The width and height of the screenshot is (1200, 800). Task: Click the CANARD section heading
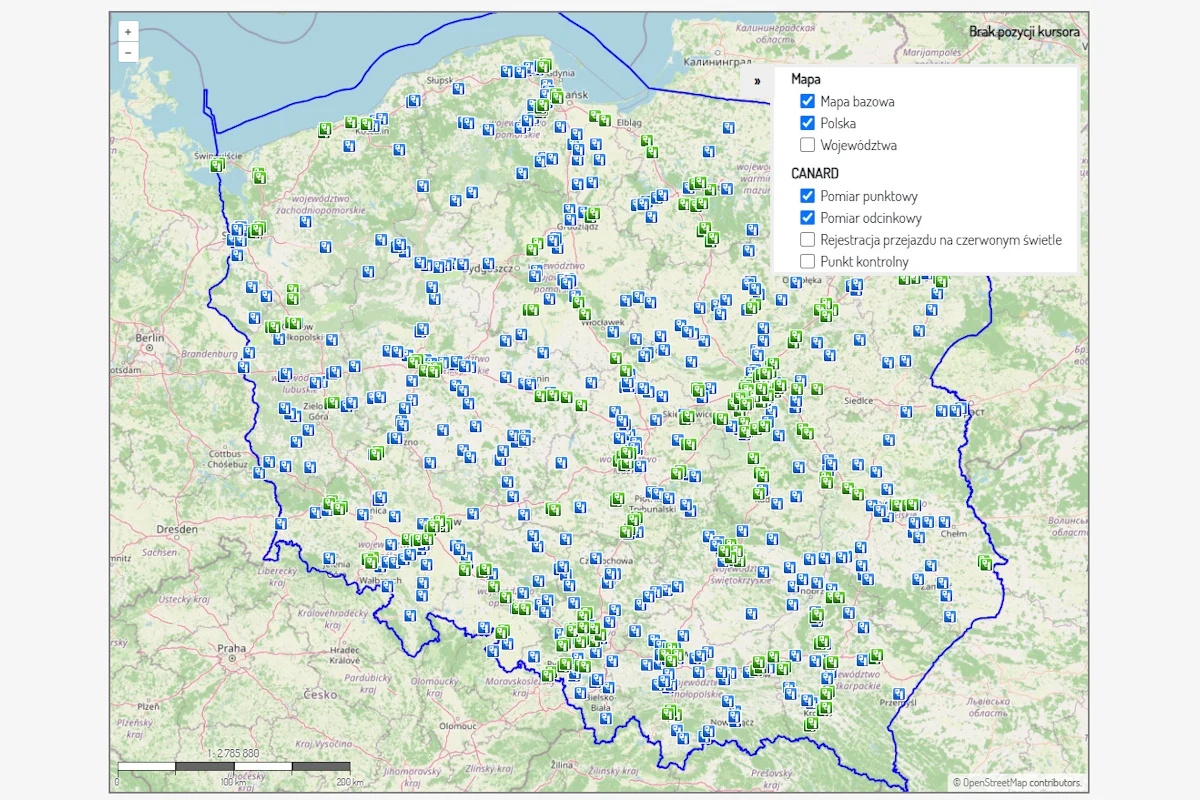tap(815, 173)
